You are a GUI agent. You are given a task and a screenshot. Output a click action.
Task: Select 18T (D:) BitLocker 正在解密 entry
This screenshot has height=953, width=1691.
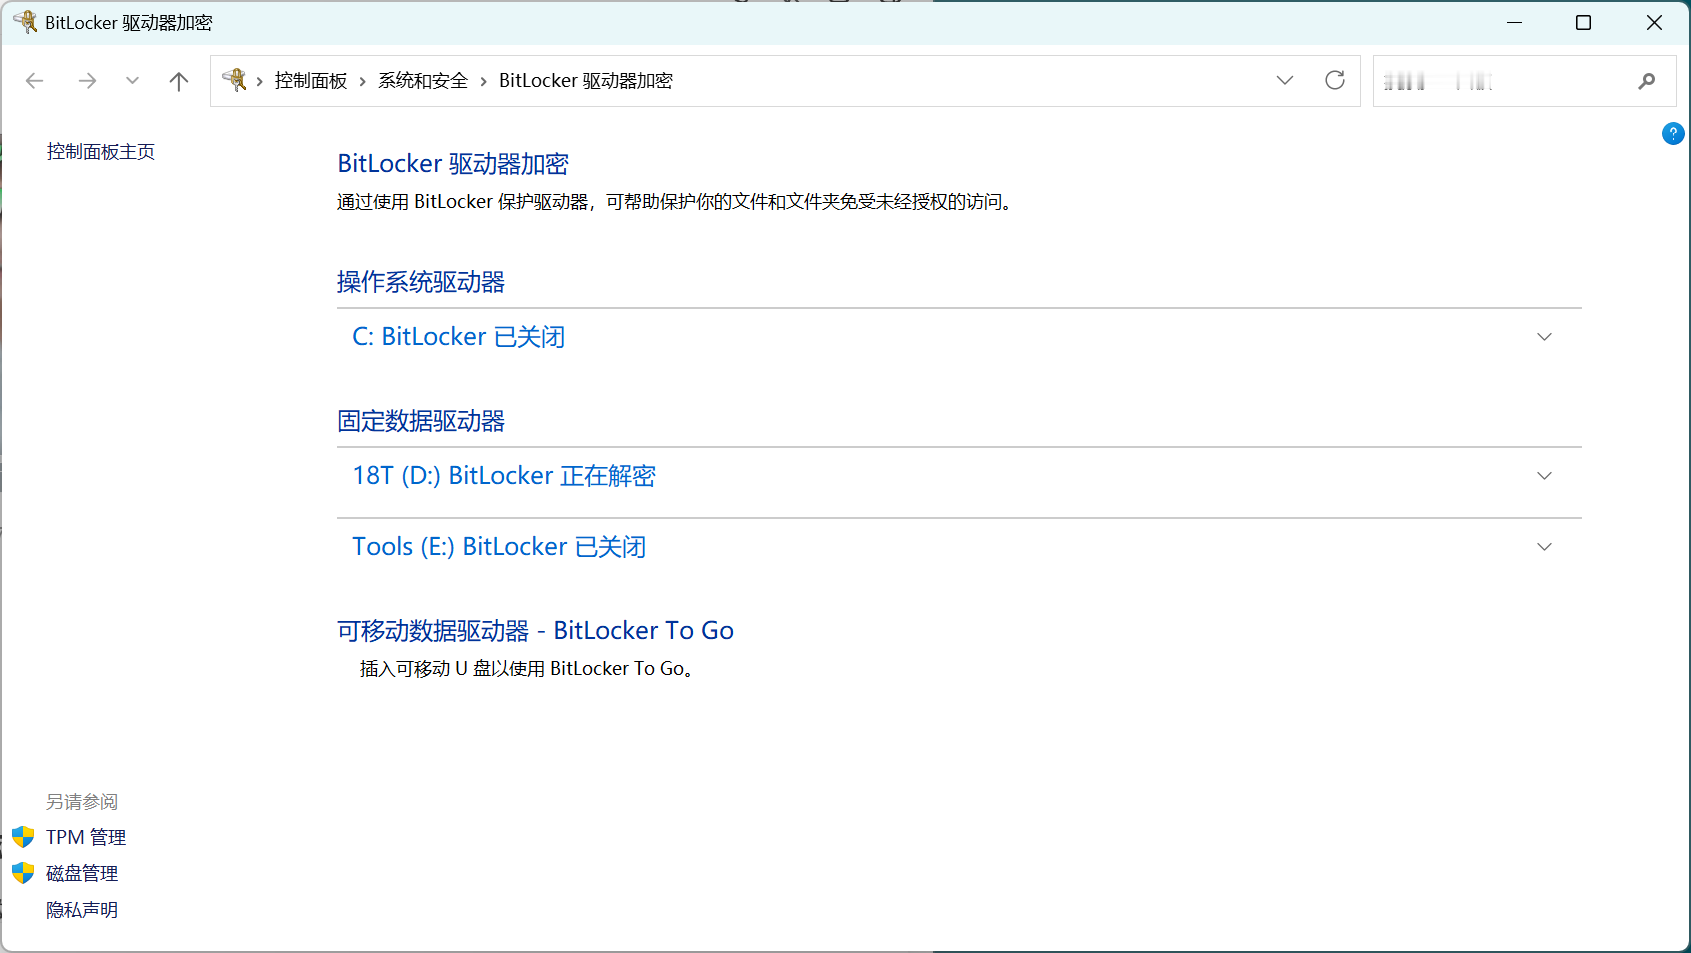tap(504, 476)
